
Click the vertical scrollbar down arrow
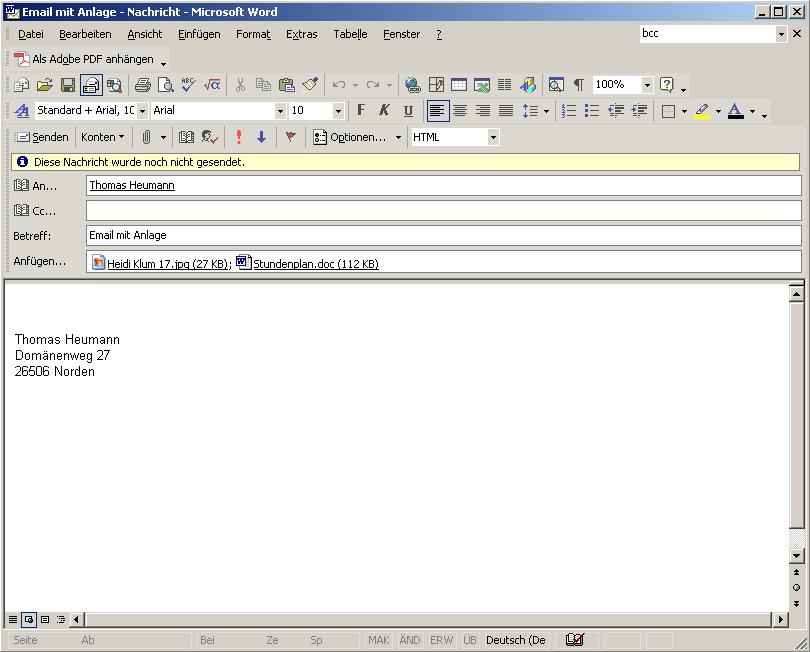[x=796, y=556]
